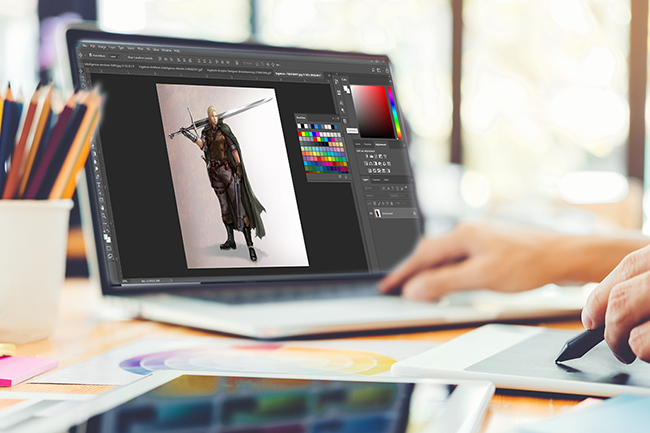This screenshot has width=650, height=433.
Task: Select the Rectangular Marquee tool
Action: click(82, 78)
